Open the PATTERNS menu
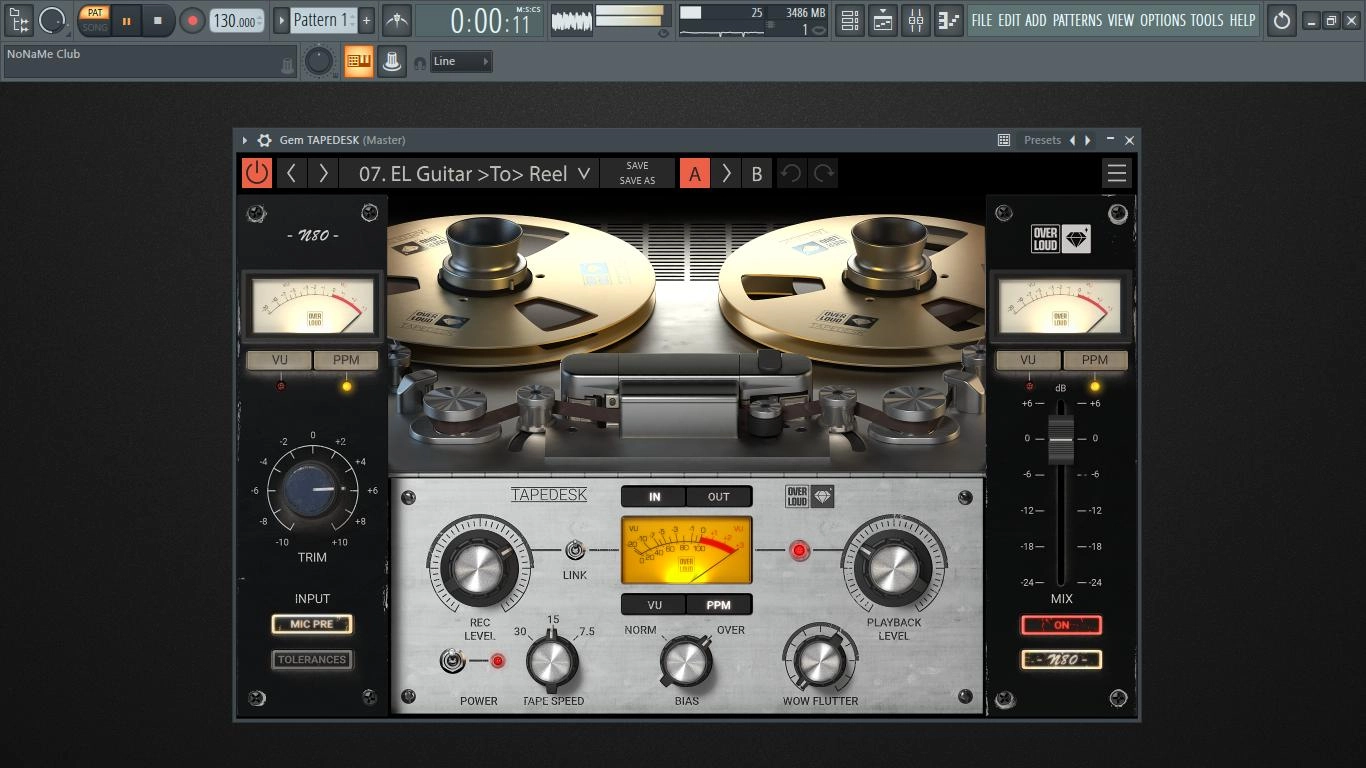 (x=1077, y=20)
